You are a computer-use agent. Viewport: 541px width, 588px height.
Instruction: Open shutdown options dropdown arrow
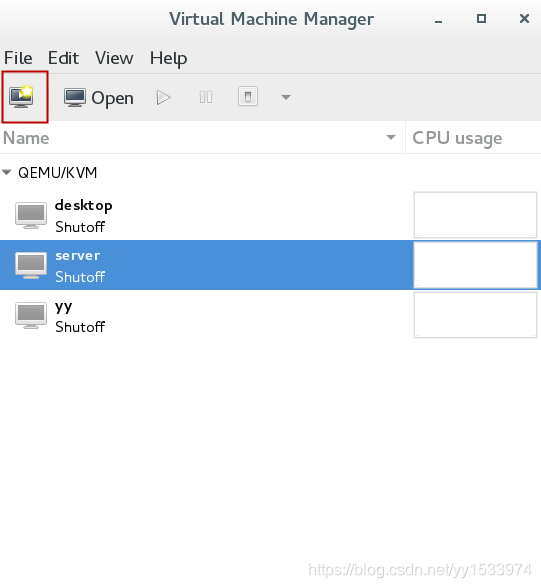point(286,98)
